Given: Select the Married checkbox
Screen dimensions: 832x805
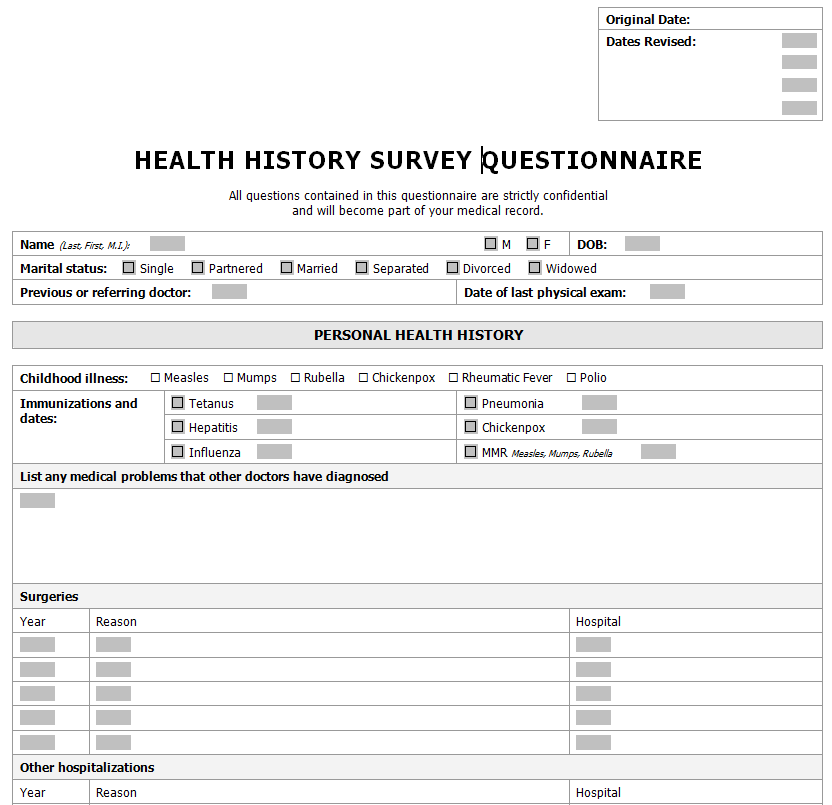Looking at the screenshot, I should click(287, 267).
